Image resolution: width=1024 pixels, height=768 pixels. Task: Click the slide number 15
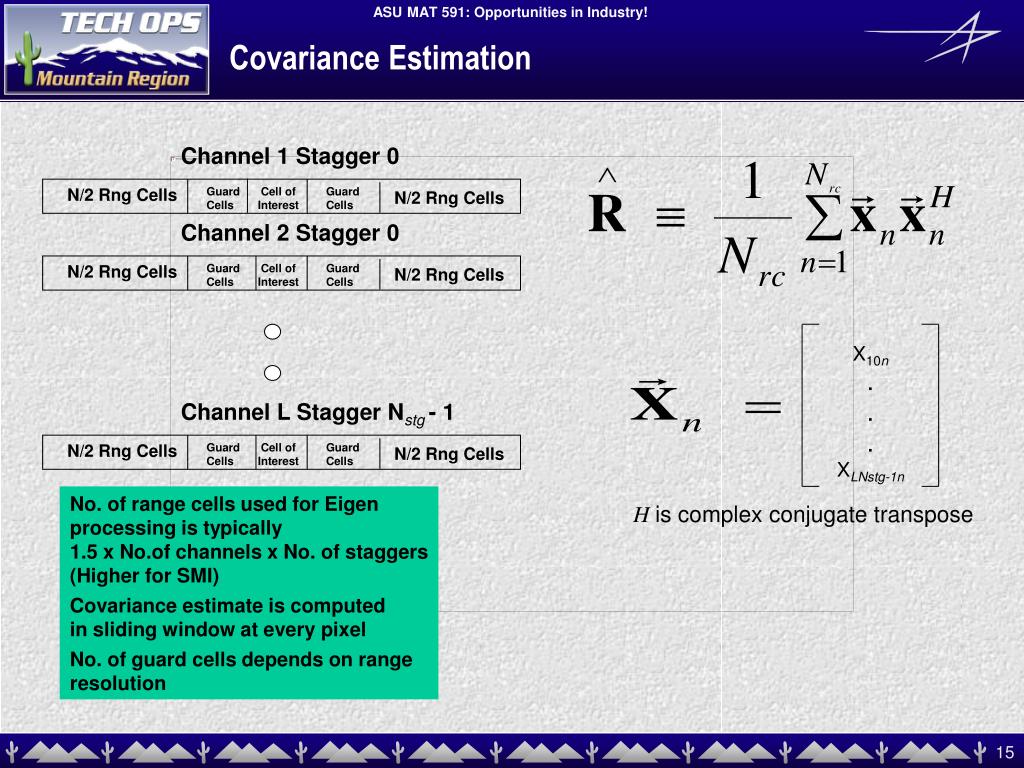tap(1005, 752)
